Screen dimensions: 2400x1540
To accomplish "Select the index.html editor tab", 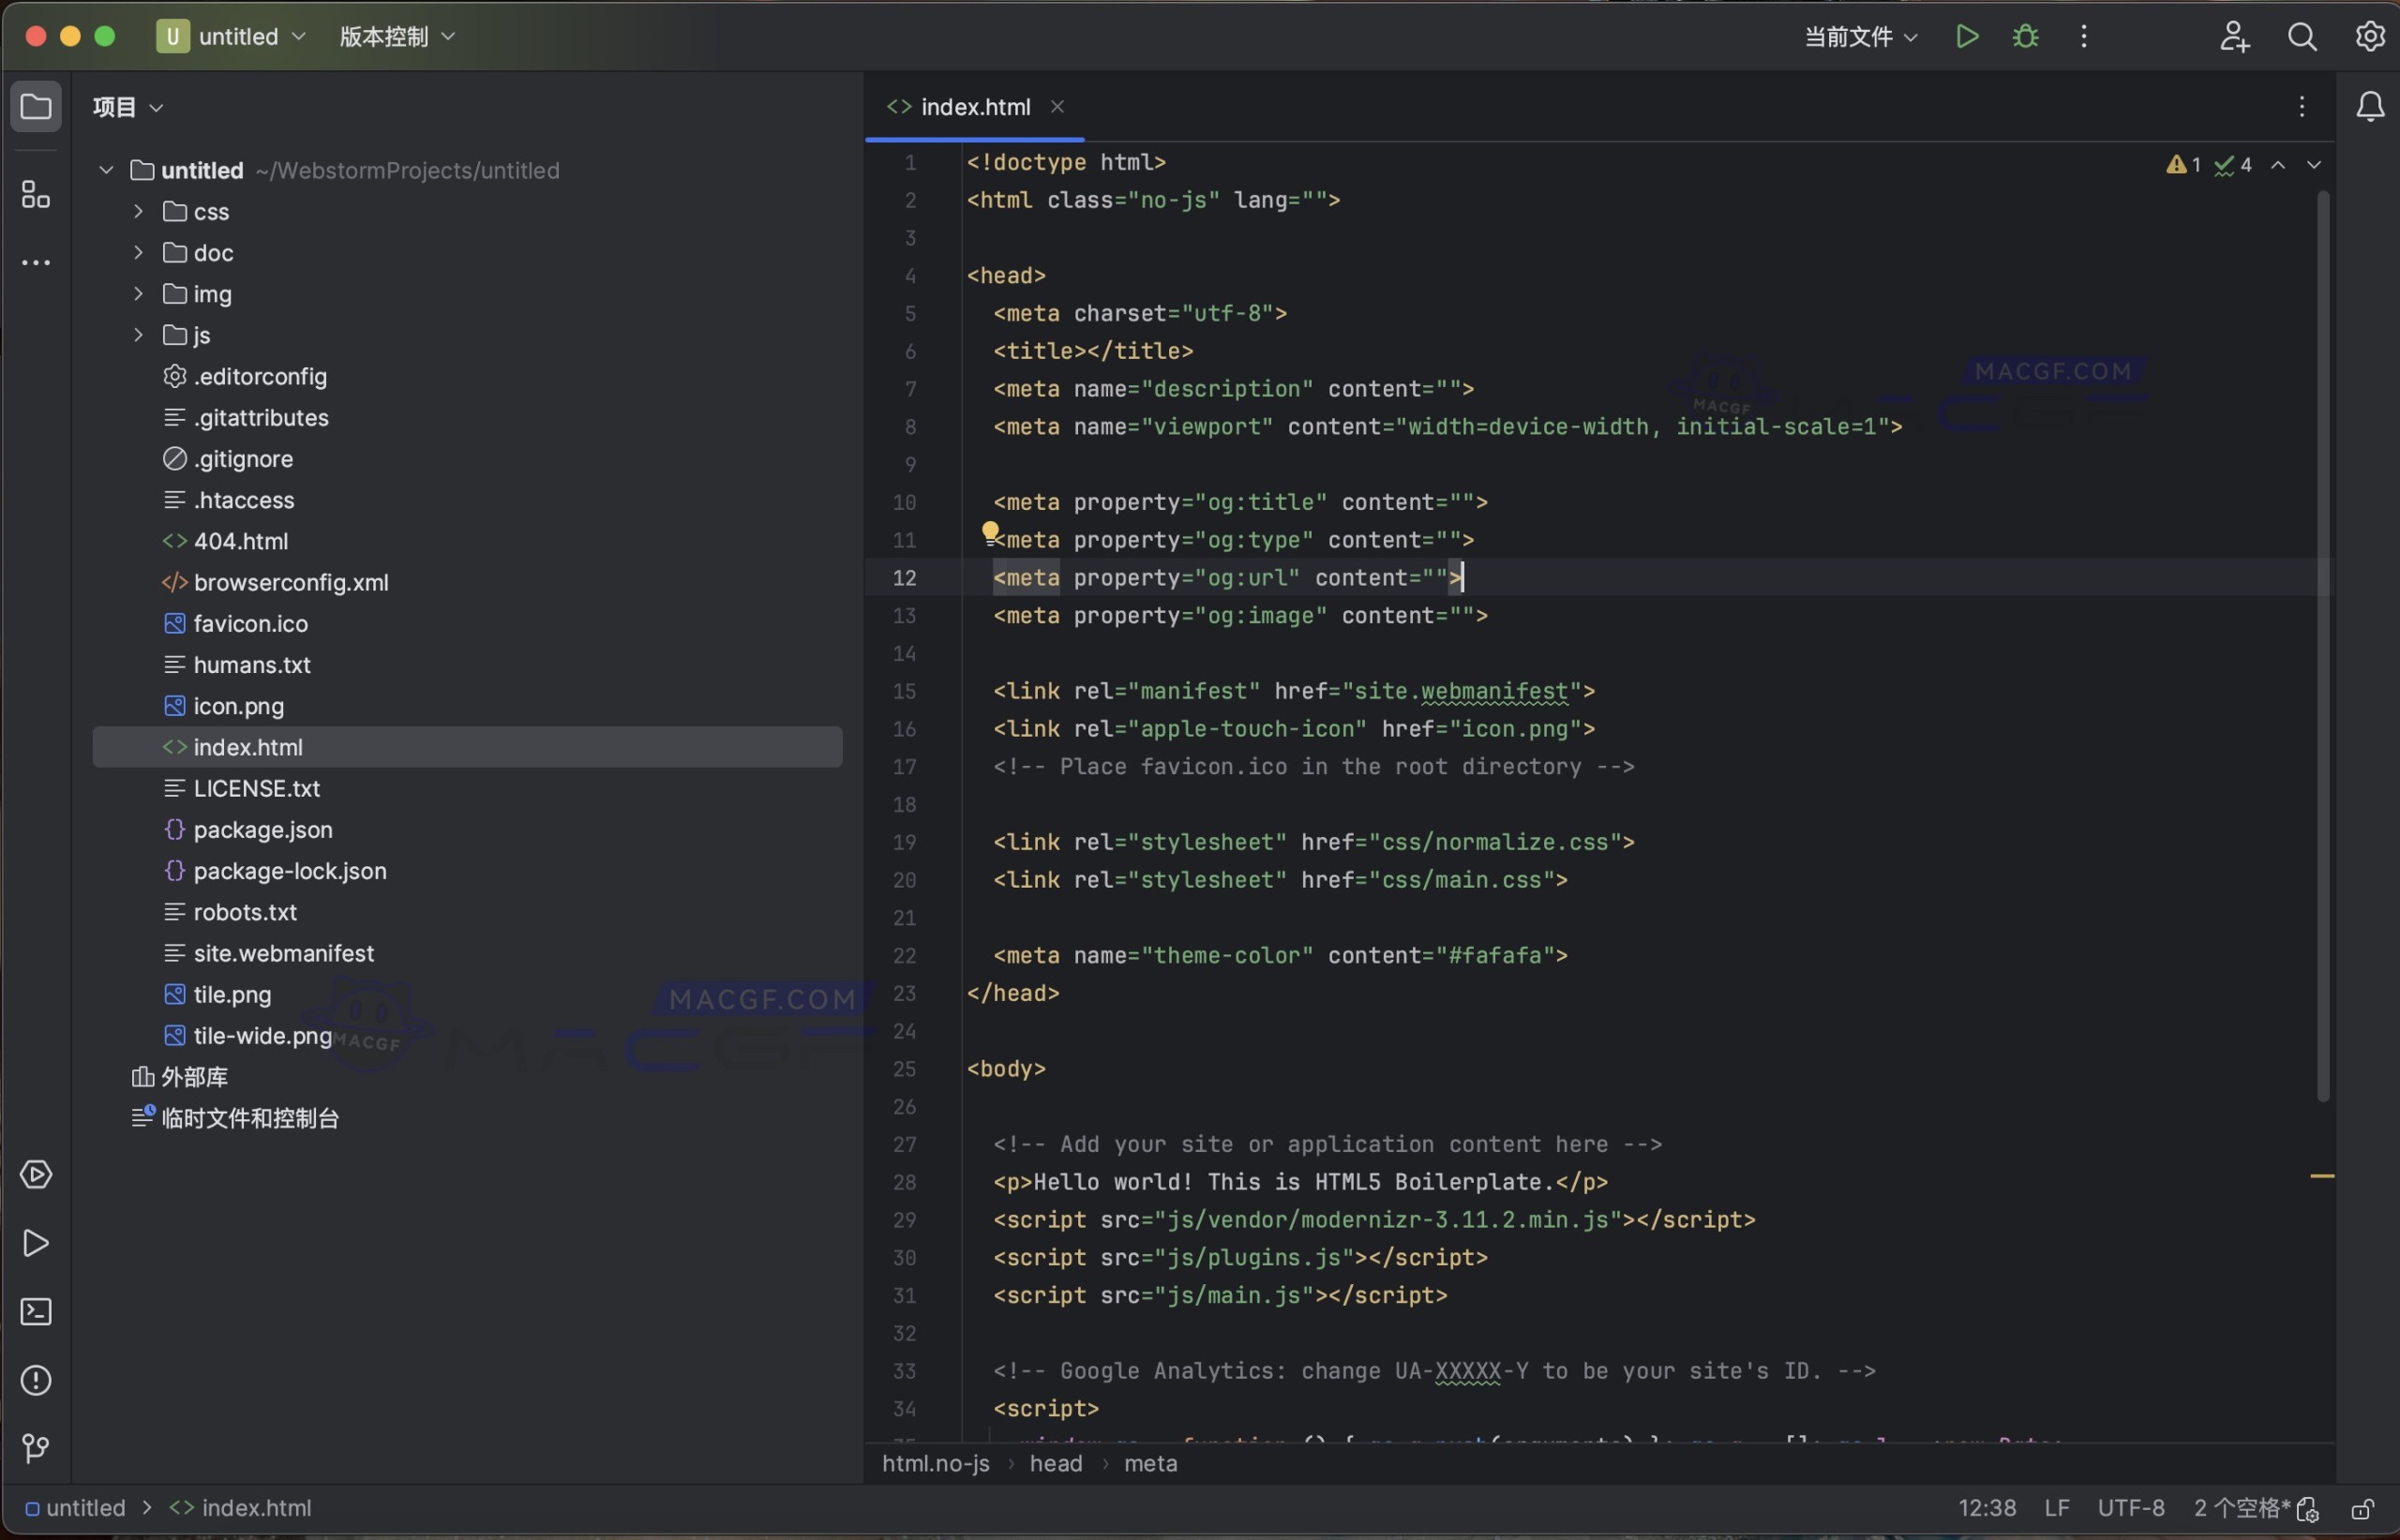I will pos(973,106).
